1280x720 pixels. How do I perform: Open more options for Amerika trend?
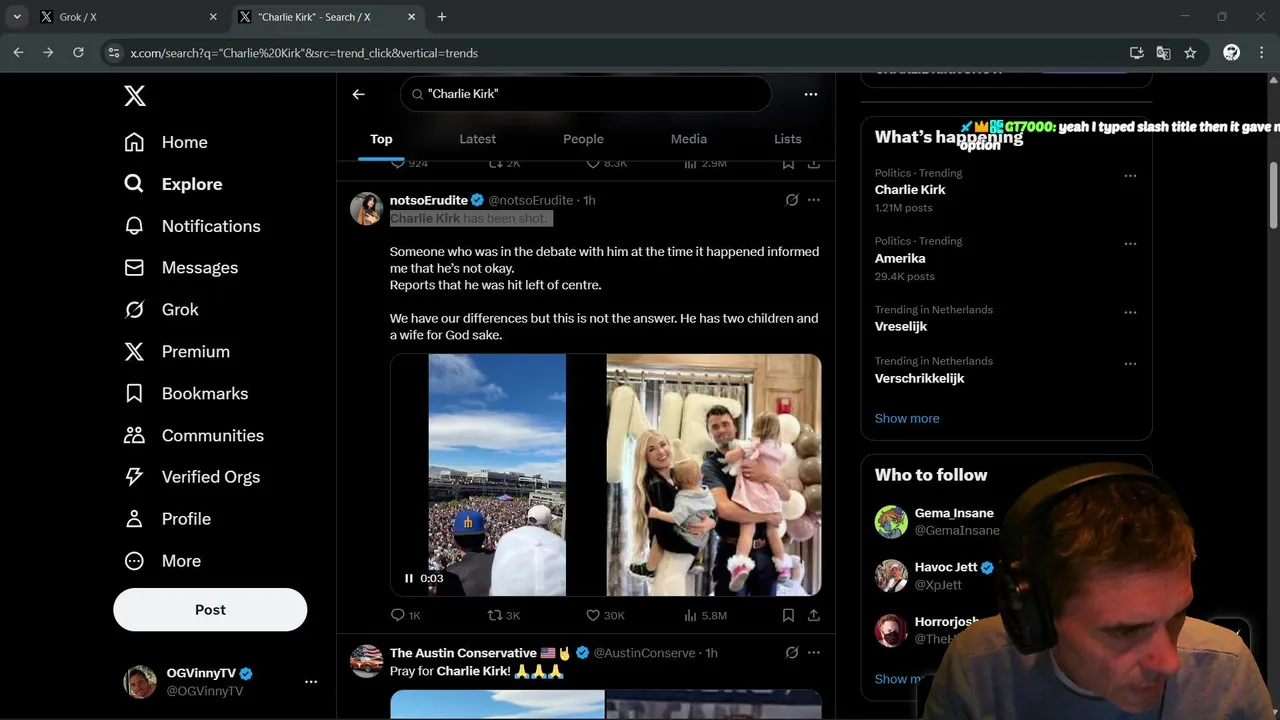pyautogui.click(x=1130, y=243)
